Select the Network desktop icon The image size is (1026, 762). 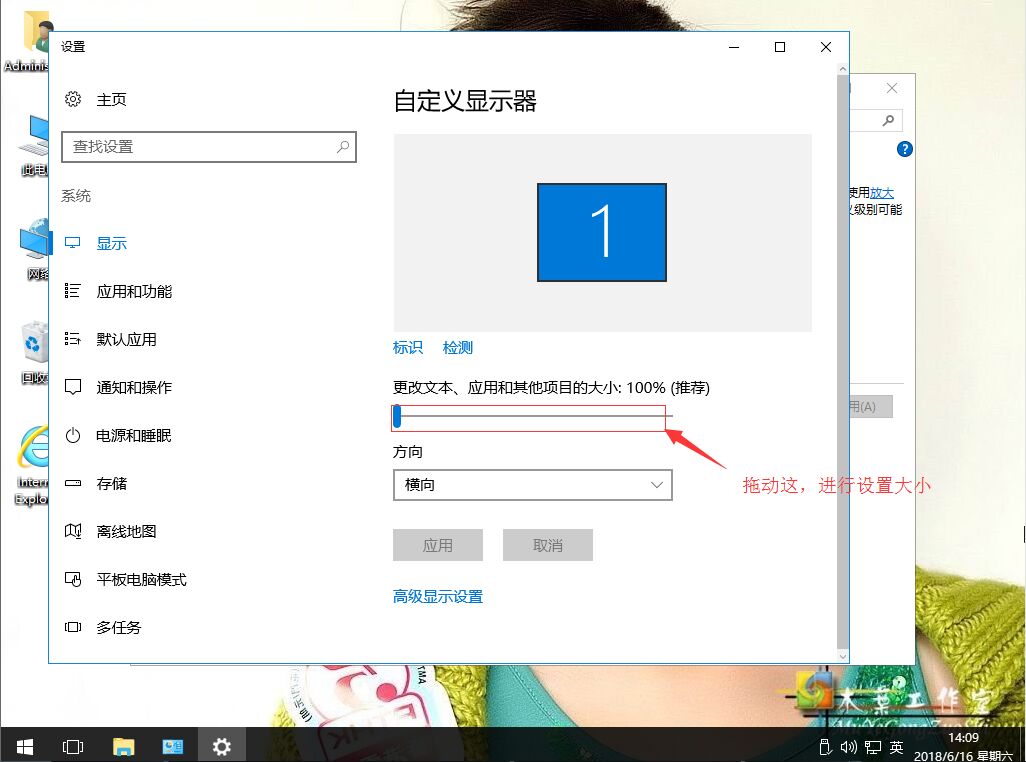[x=35, y=249]
